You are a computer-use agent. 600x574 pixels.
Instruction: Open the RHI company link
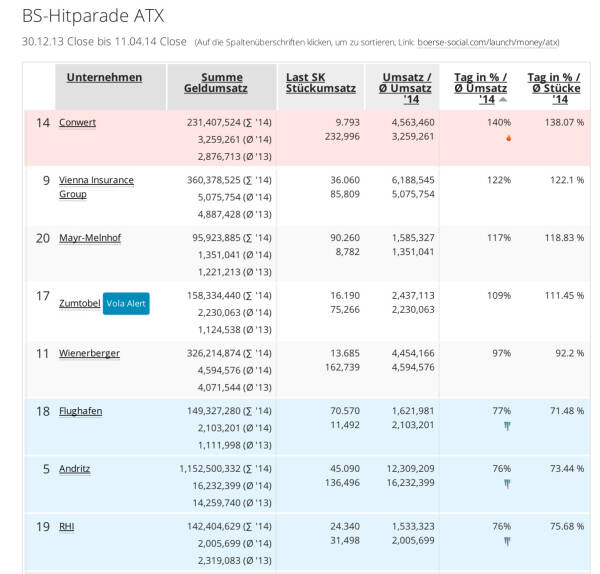66,526
